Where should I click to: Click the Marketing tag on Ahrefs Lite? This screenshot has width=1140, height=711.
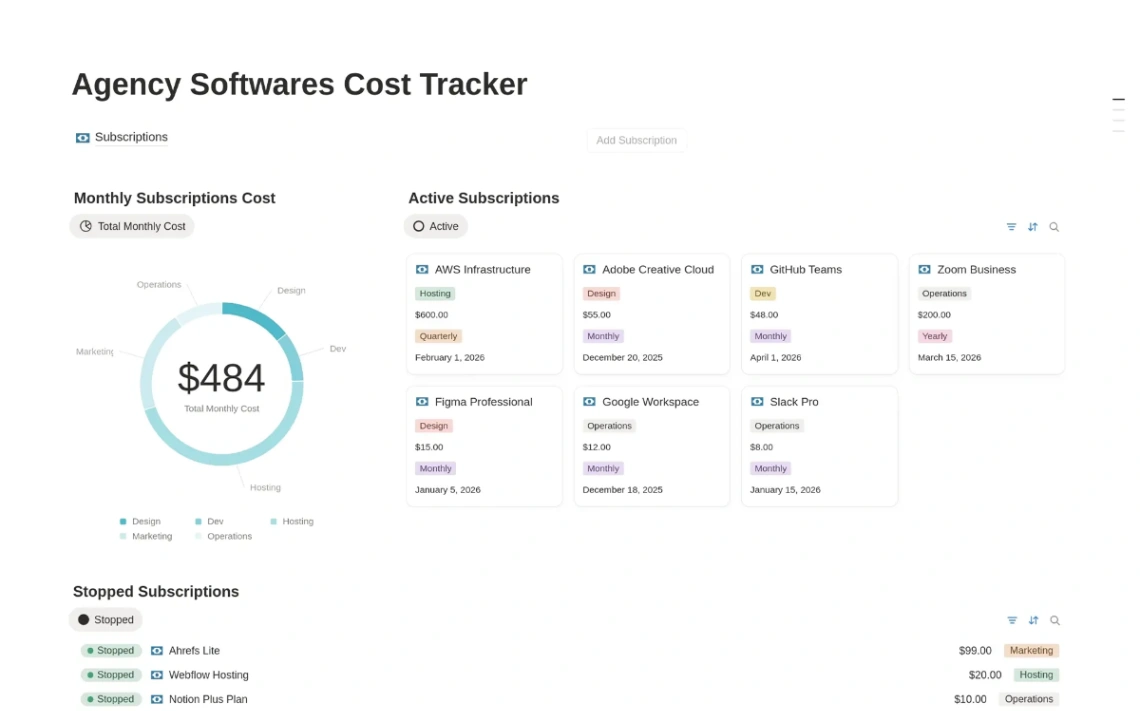click(1031, 651)
